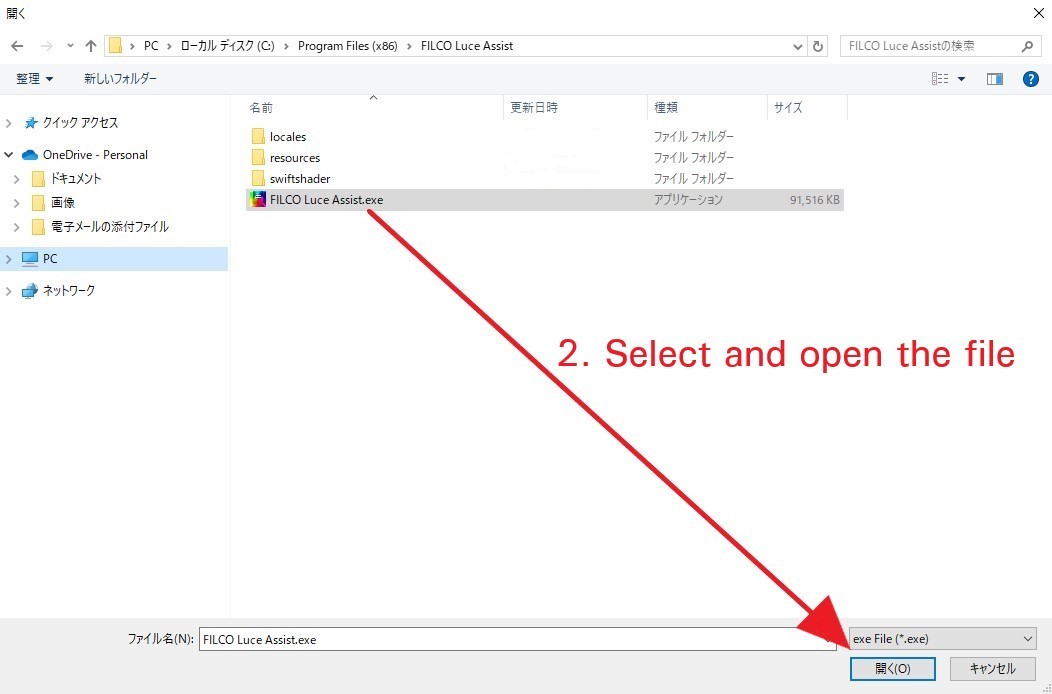
Task: Expand クイック アクセス in the tree
Action: (9, 123)
